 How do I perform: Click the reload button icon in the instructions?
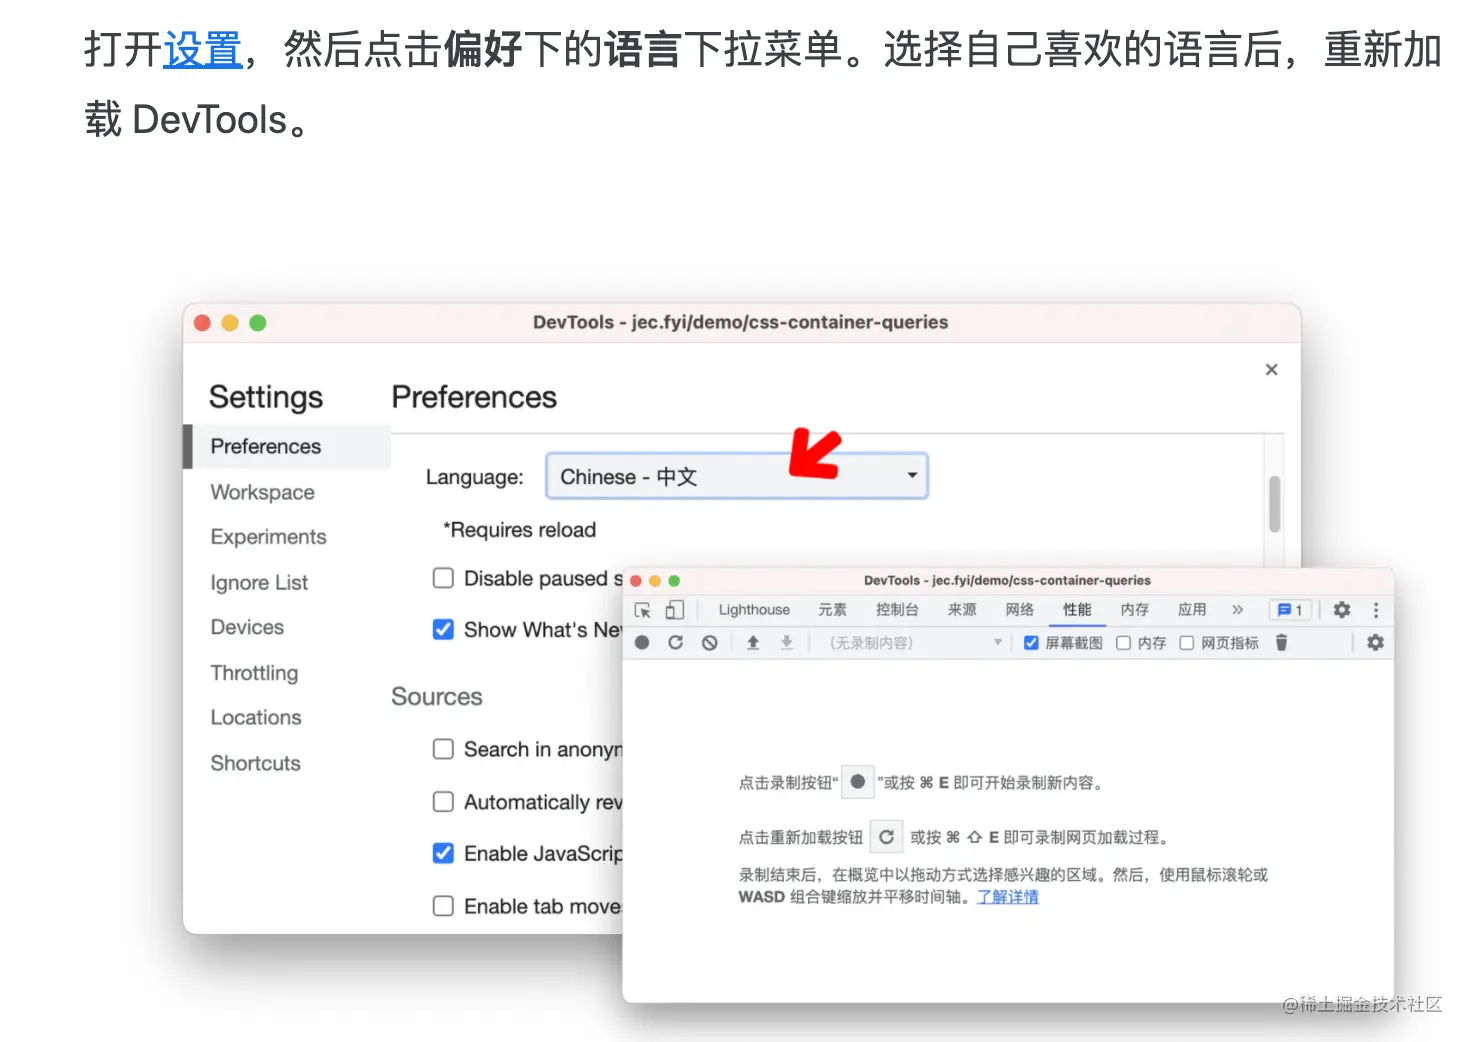[x=886, y=837]
